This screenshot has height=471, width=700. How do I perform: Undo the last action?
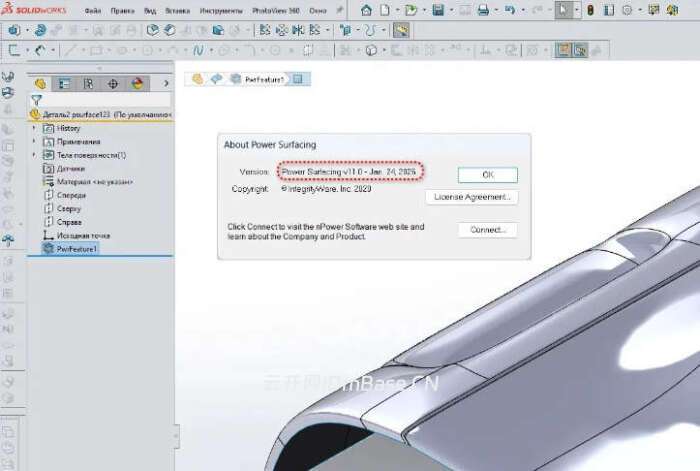point(510,10)
